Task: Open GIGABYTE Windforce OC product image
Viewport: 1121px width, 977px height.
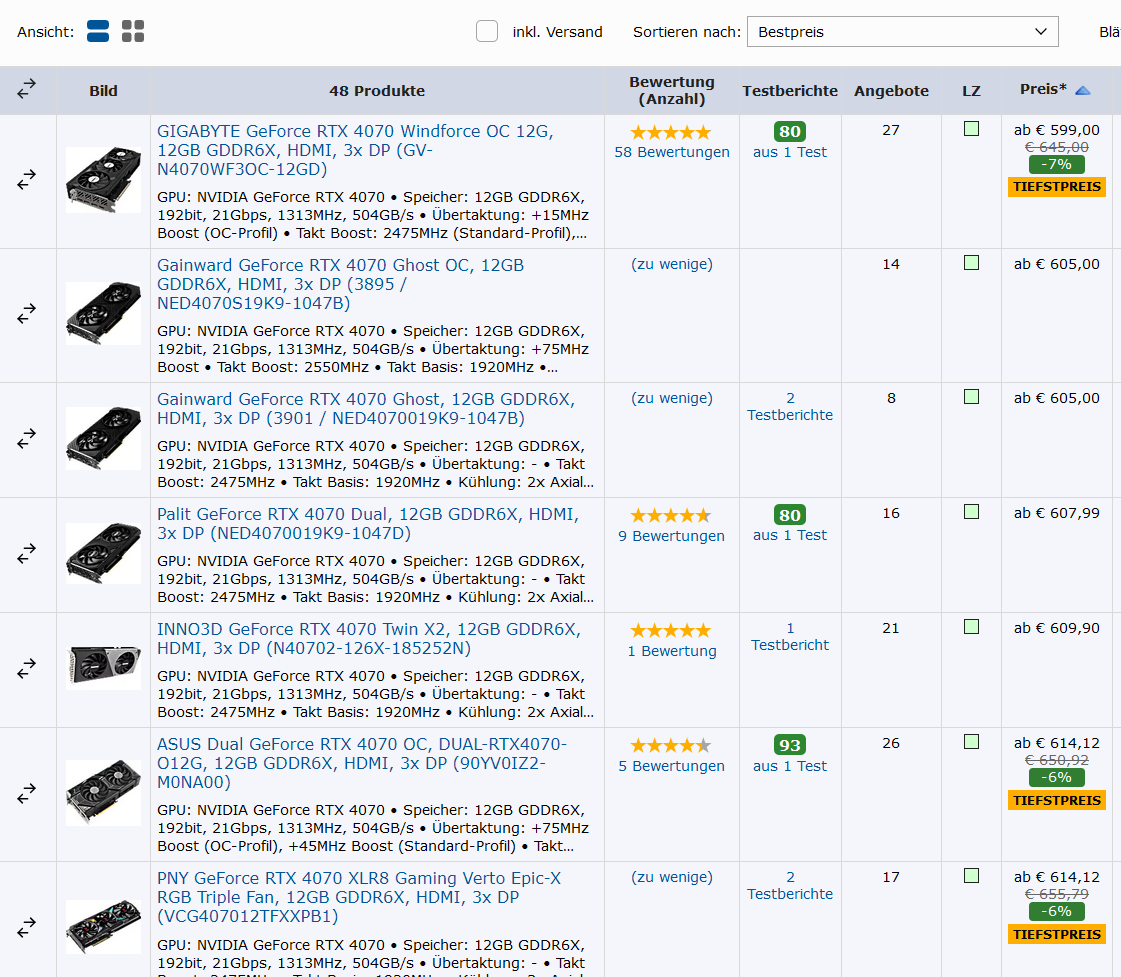Action: [x=104, y=179]
